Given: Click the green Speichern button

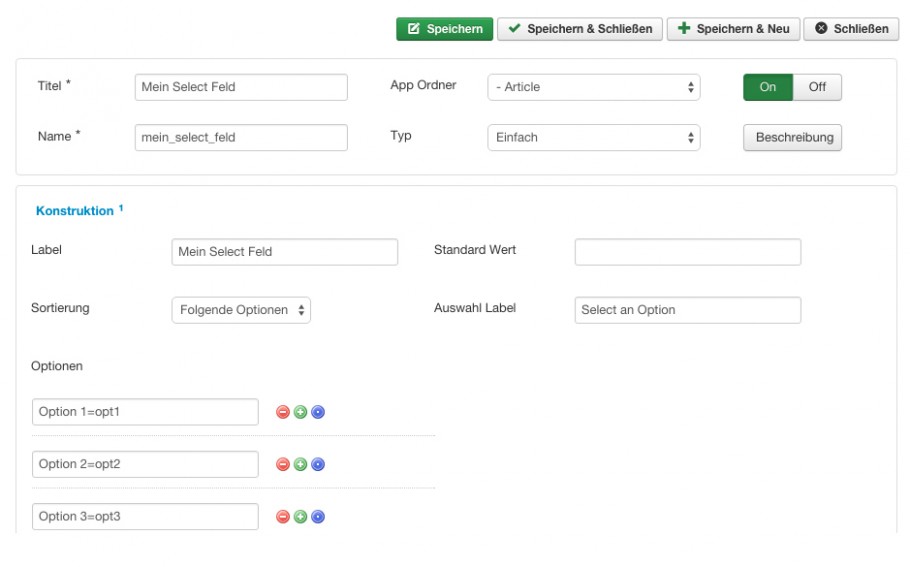Looking at the screenshot, I should (445, 29).
